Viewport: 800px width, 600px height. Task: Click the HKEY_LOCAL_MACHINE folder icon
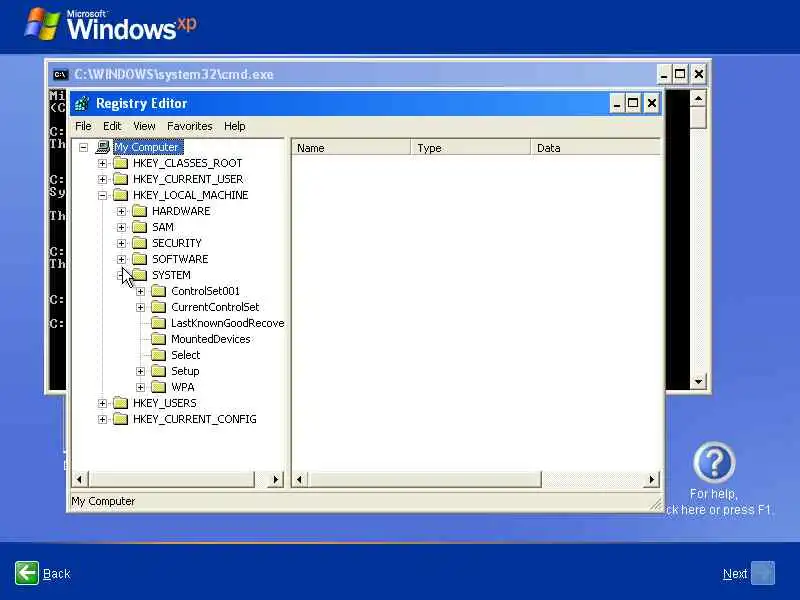click(120, 195)
